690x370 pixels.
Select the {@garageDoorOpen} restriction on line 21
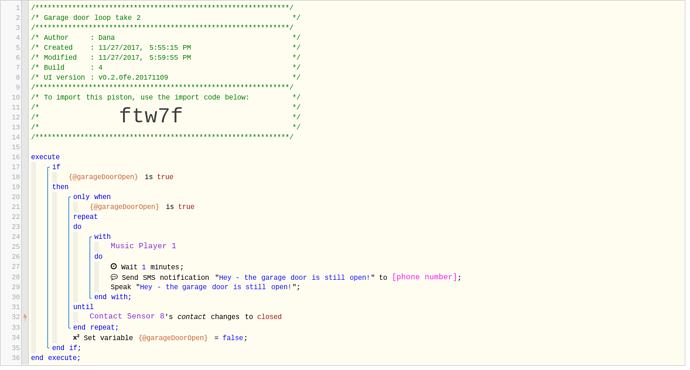tap(124, 206)
